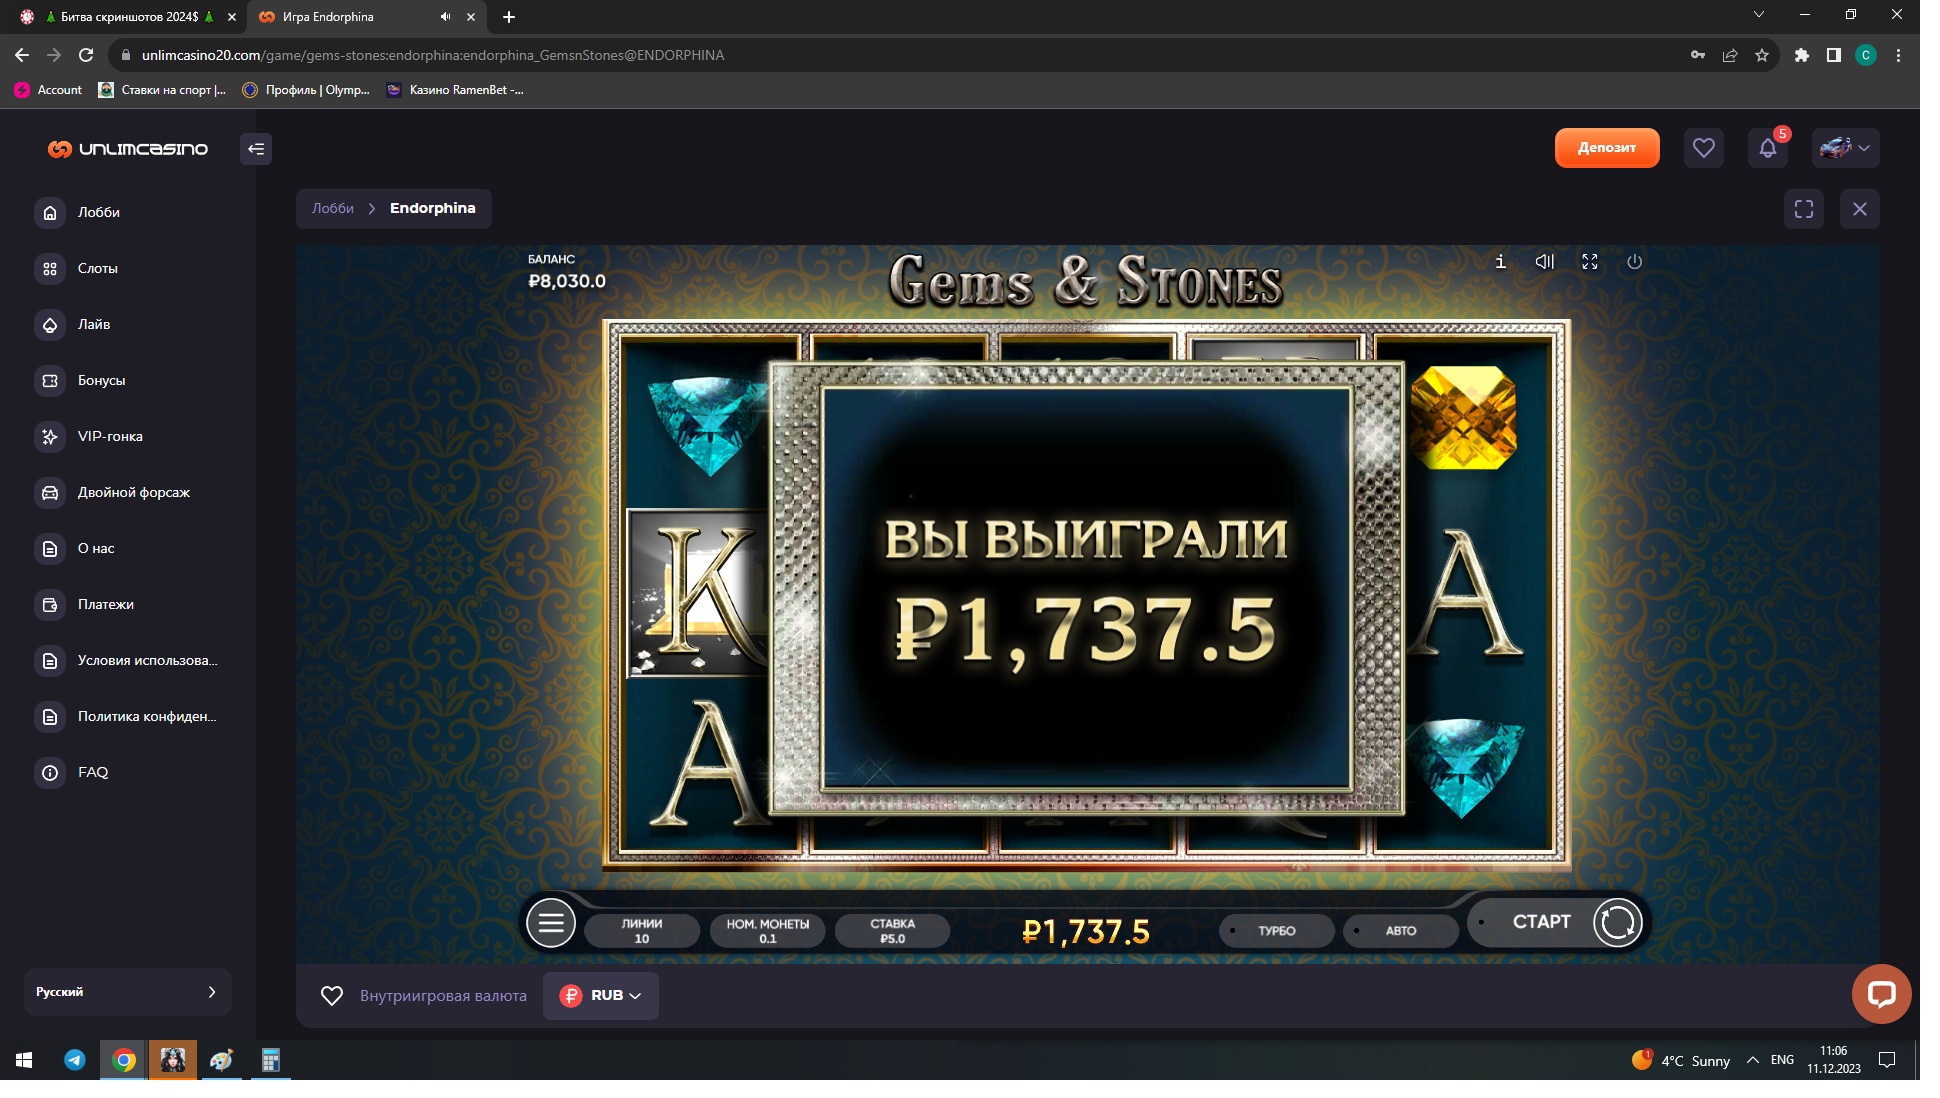This screenshot has height=1098, width=1940.
Task: Open the Бонусы sidebar item
Action: (101, 380)
